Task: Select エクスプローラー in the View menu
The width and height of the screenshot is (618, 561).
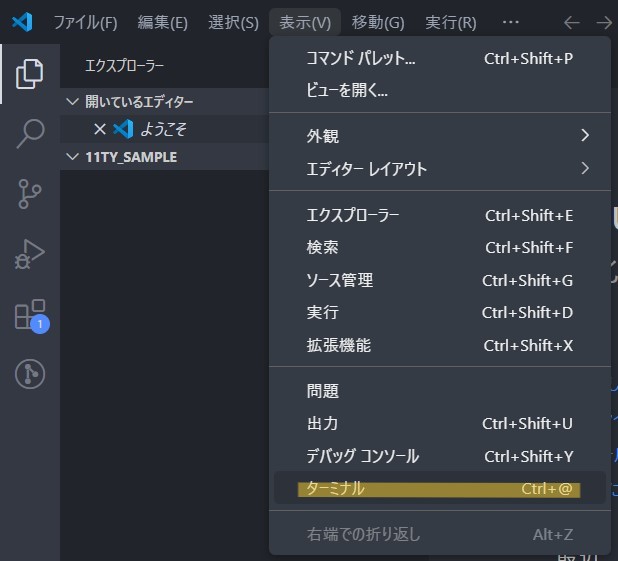Action: tap(440, 215)
